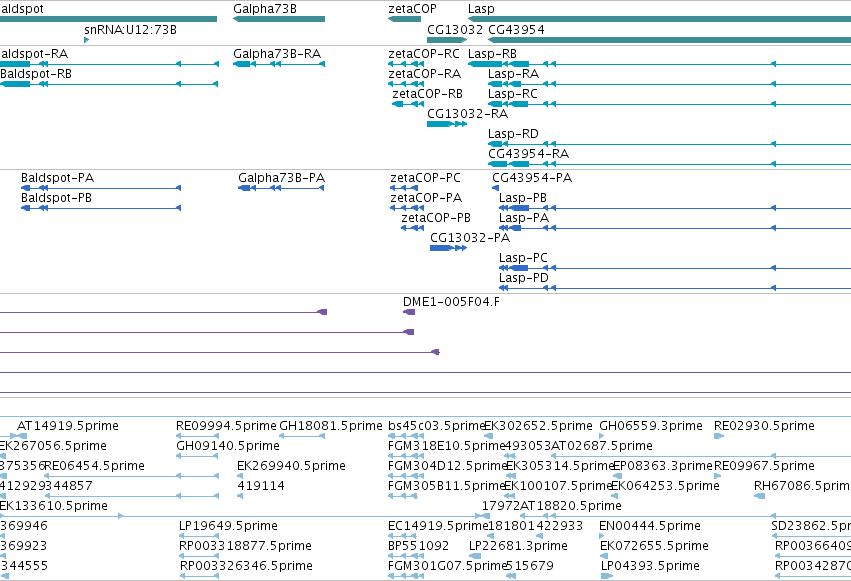Click the RE09994.5prime EST label

(226, 426)
